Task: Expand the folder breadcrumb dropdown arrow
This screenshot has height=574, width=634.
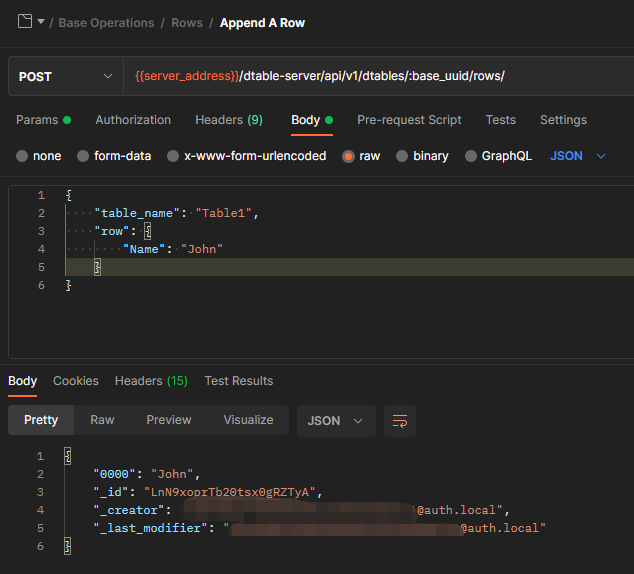Action: point(41,22)
